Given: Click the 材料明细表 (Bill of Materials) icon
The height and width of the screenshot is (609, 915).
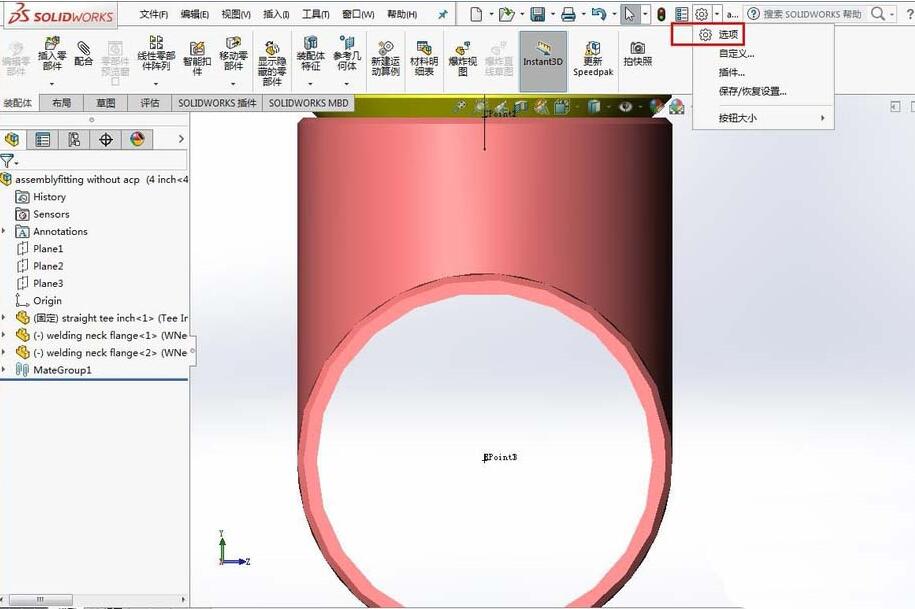Looking at the screenshot, I should [424, 57].
